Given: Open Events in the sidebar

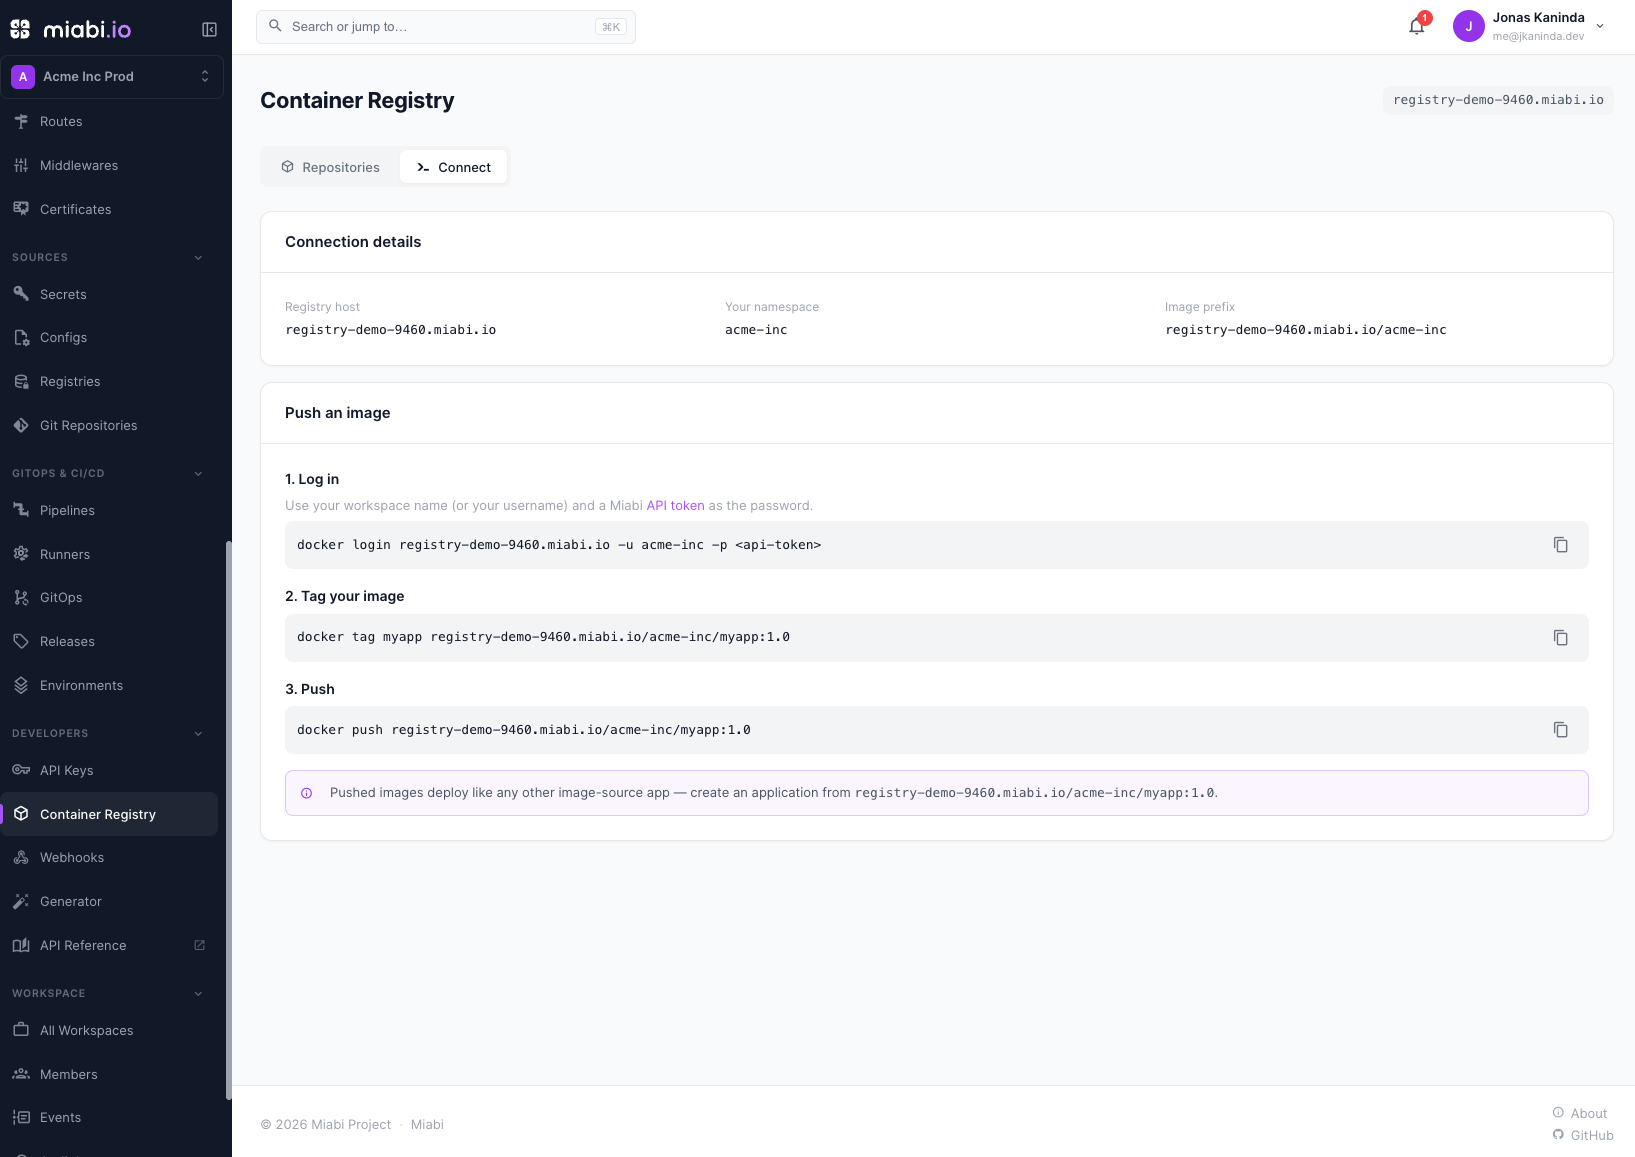Looking at the screenshot, I should pos(109,1117).
